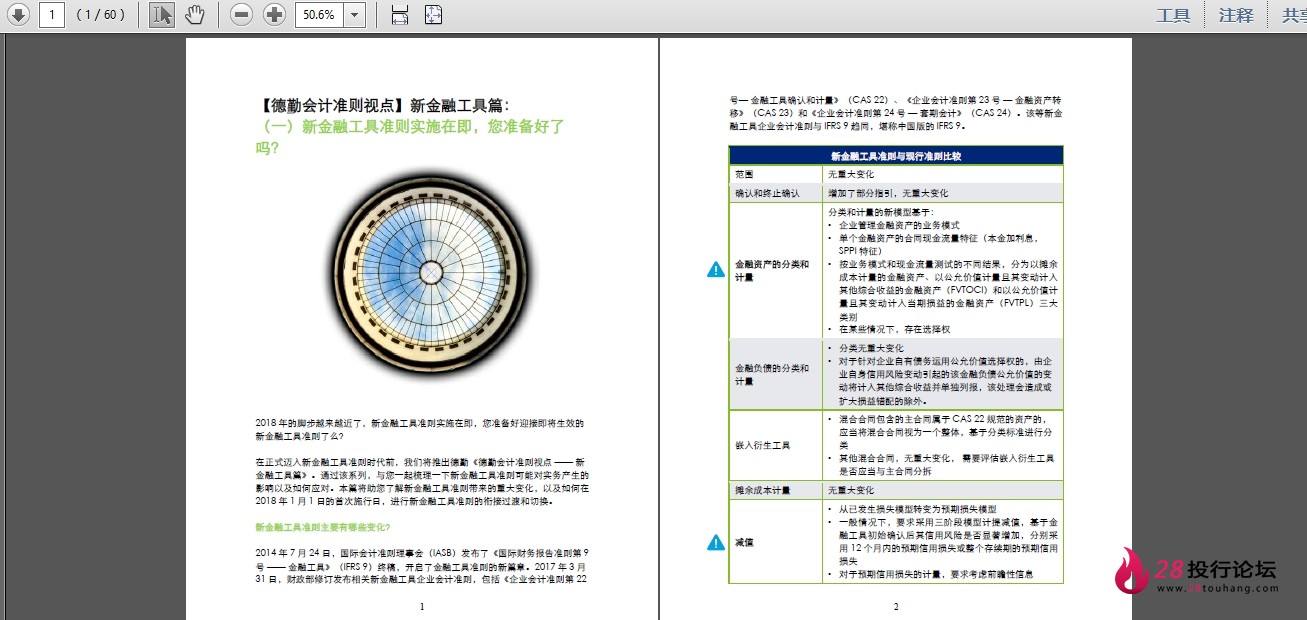Click warning icon beside 减值 row
Image resolution: width=1307 pixels, height=620 pixels.
pyautogui.click(x=716, y=542)
